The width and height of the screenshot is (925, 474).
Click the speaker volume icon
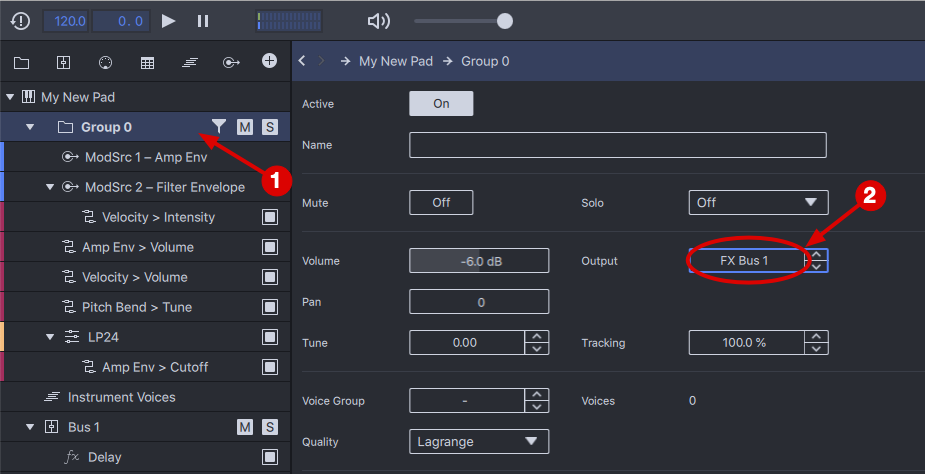pyautogui.click(x=378, y=21)
